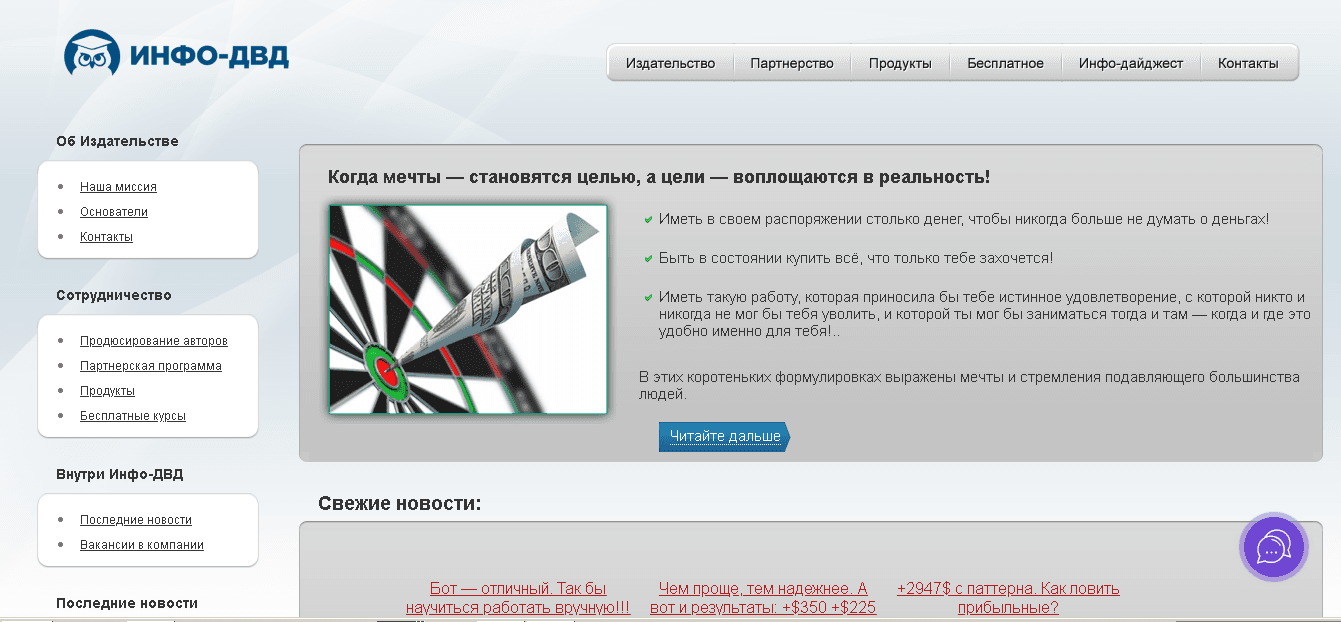Follow the Контакты link in the sidebar

point(106,237)
